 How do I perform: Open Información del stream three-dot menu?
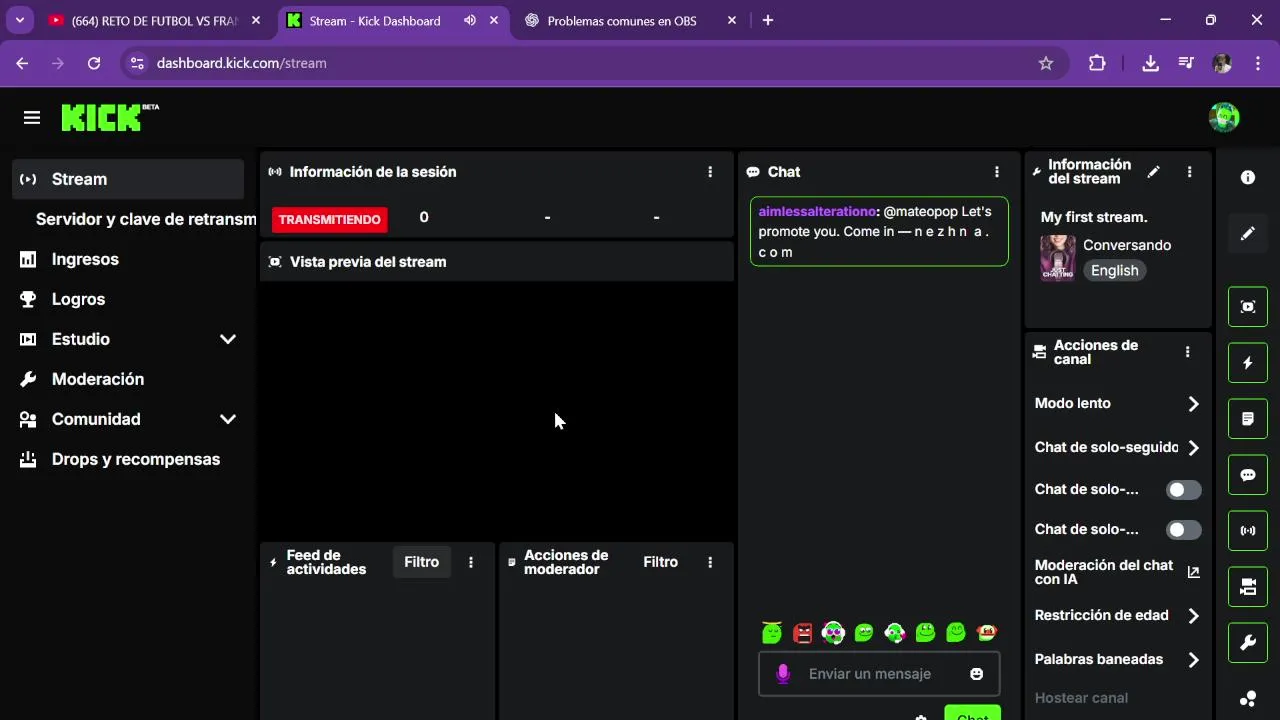point(1189,172)
